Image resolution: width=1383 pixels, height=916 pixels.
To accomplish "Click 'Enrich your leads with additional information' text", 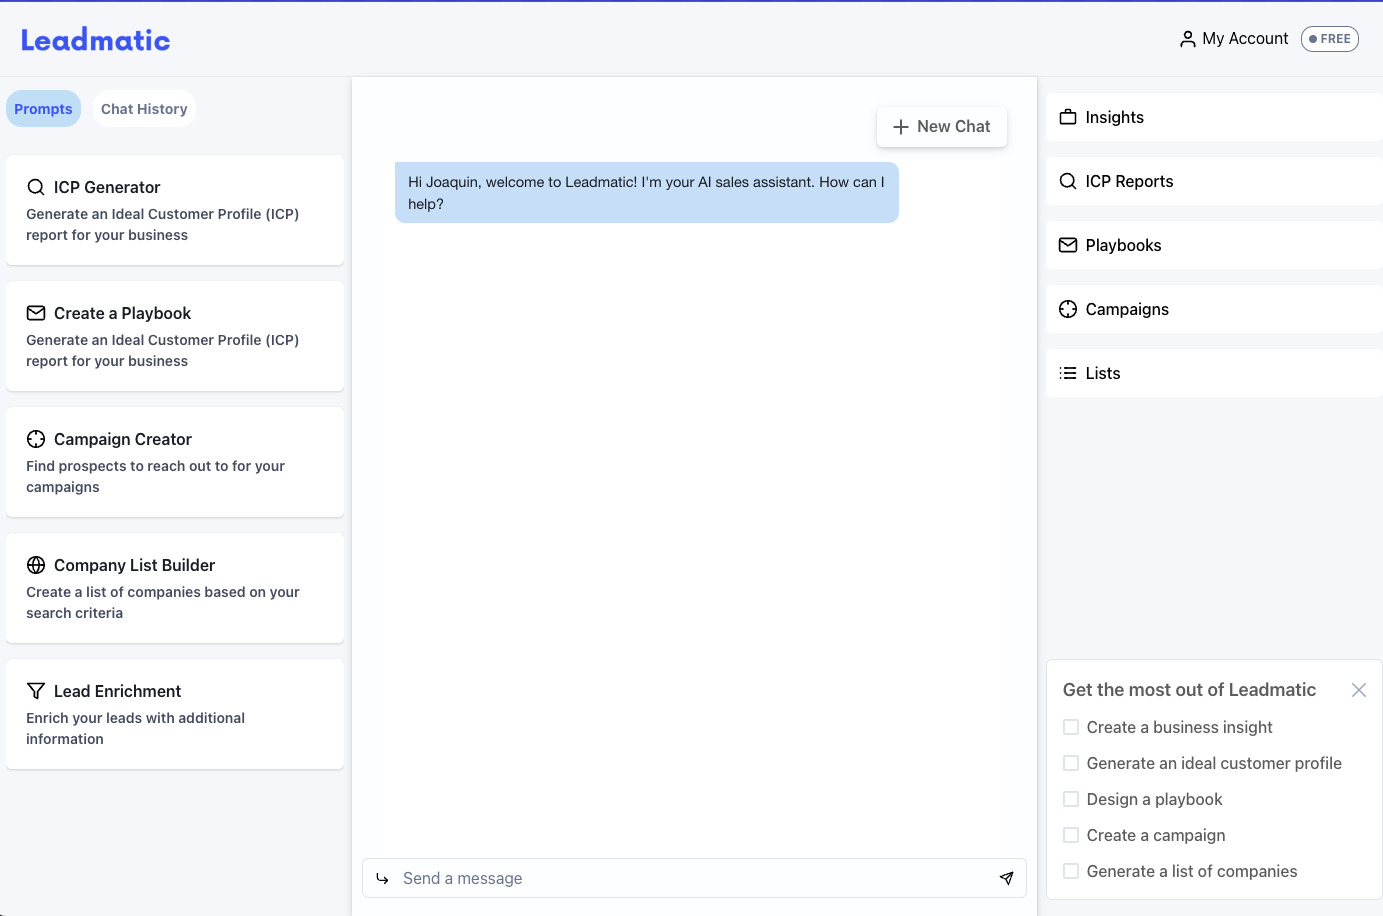I will (x=135, y=729).
